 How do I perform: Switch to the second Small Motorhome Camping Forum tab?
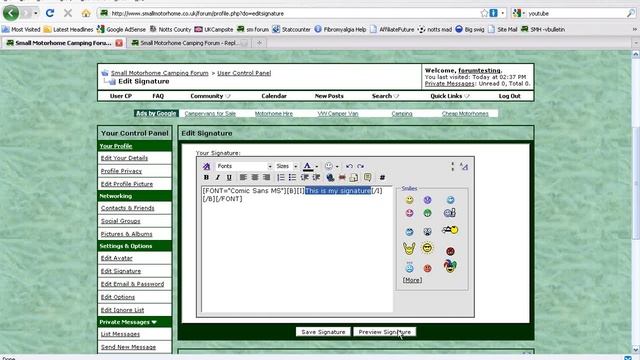pos(189,43)
